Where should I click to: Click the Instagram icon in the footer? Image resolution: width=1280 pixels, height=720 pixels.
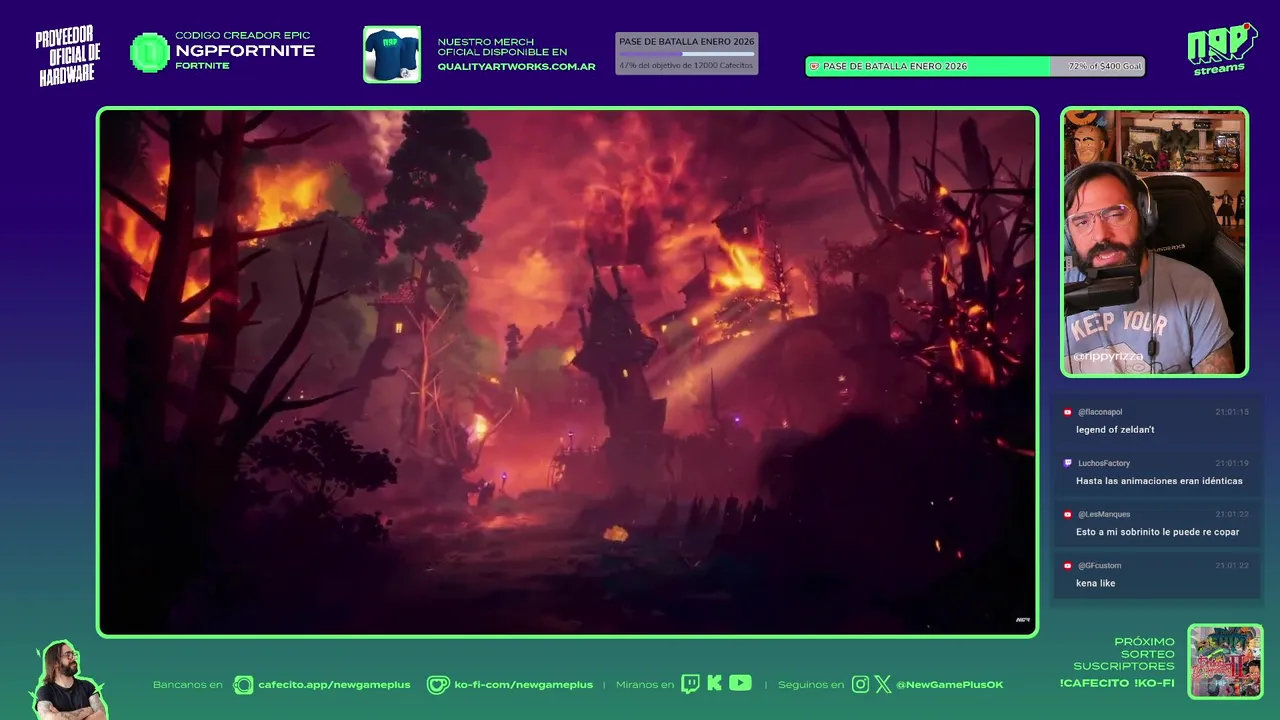pyautogui.click(x=860, y=685)
